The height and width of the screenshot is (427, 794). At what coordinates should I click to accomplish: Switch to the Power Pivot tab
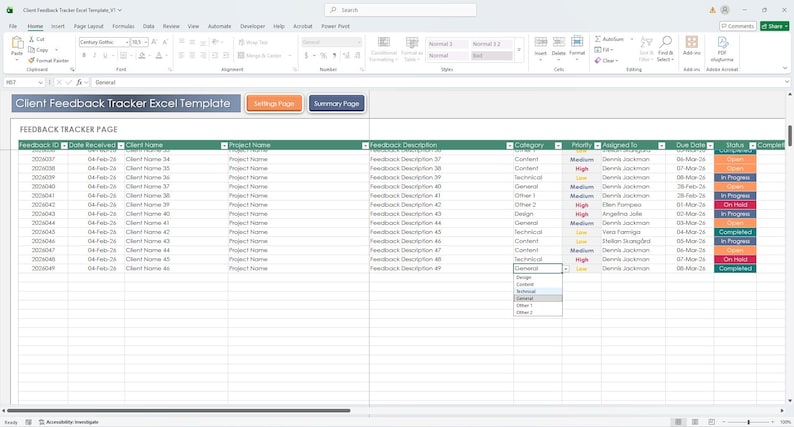click(x=335, y=26)
